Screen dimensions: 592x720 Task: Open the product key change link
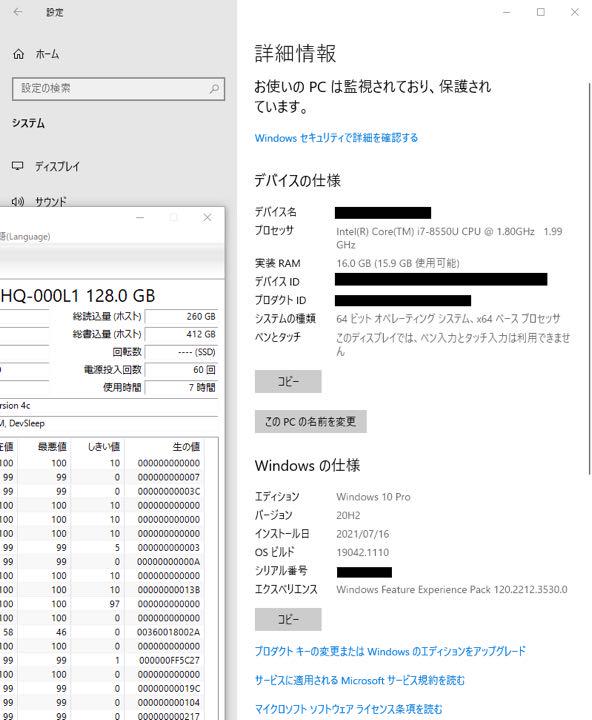pos(390,651)
